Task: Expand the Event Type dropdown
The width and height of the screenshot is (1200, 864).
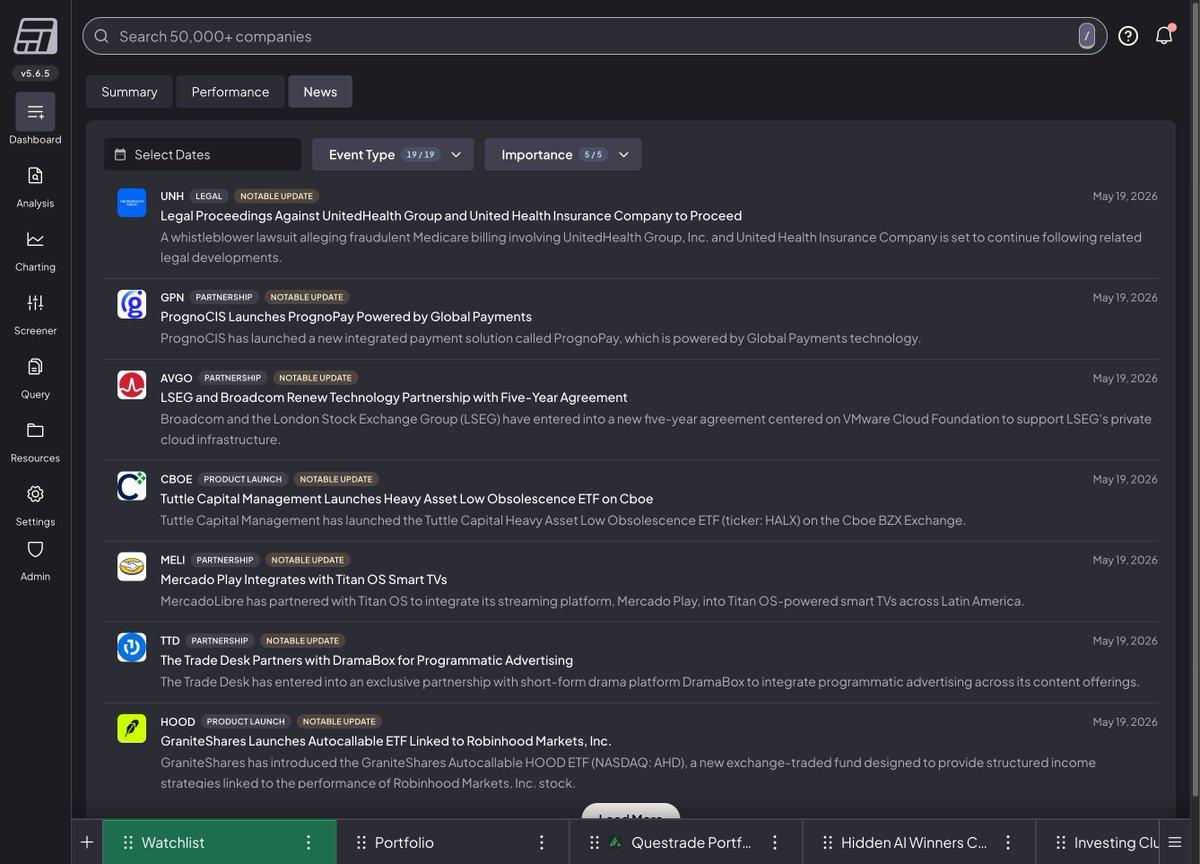Action: 393,154
